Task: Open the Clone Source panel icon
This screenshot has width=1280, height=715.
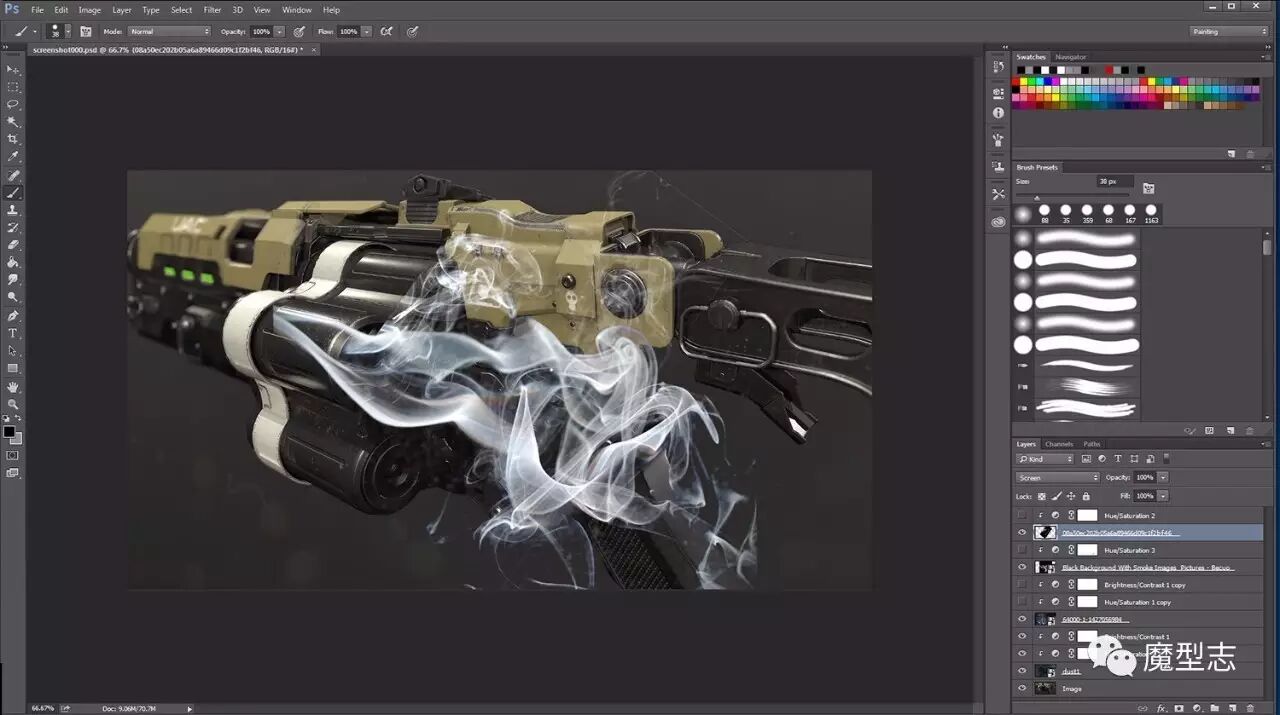Action: pyautogui.click(x=998, y=166)
